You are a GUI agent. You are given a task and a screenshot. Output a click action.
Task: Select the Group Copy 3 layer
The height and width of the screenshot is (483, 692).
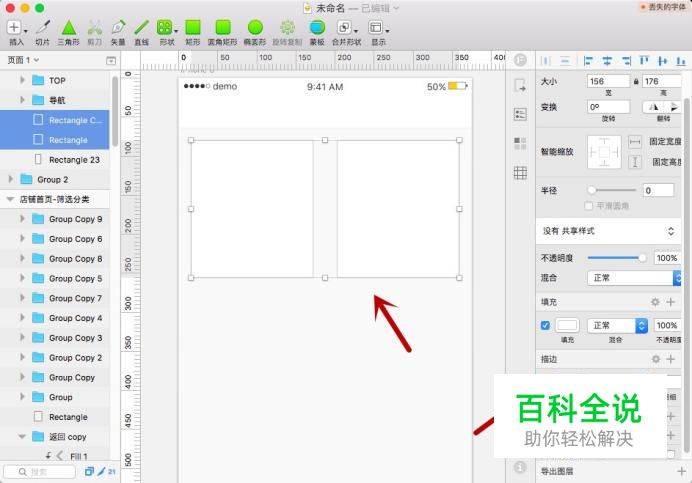point(55,338)
